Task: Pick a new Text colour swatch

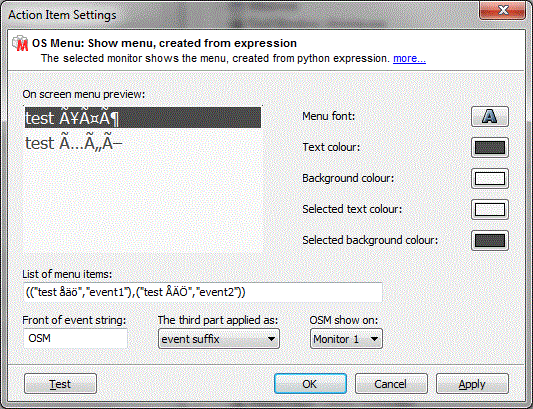Action: 489,148
